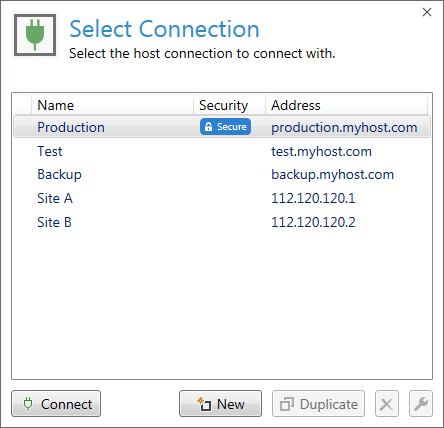Connect to the selected host
This screenshot has width=444, height=428.
(56, 404)
